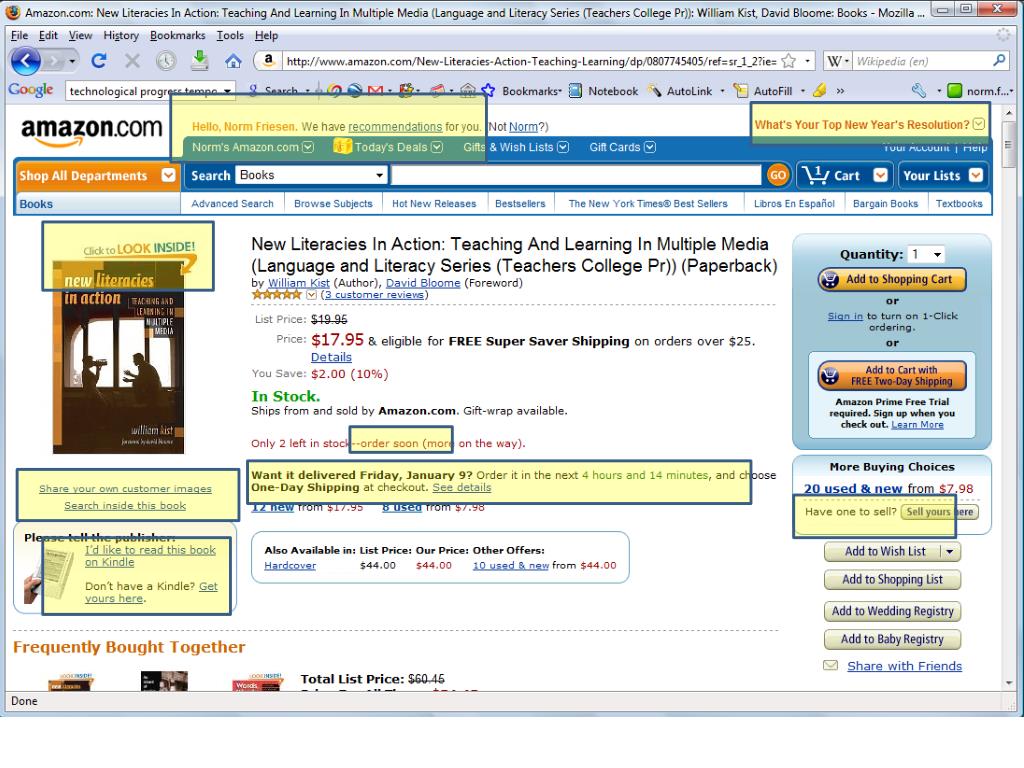
Task: Go to the home page icon
Action: coord(233,61)
